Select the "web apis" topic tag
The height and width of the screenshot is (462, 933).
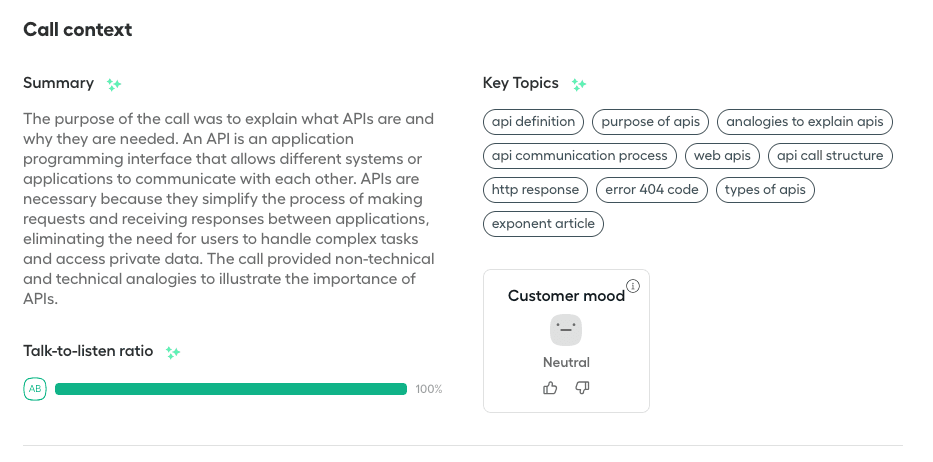click(722, 156)
